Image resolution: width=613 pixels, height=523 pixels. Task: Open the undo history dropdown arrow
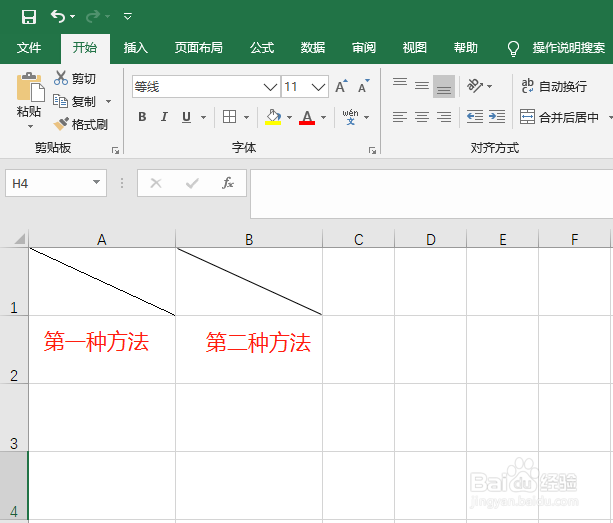[72, 16]
